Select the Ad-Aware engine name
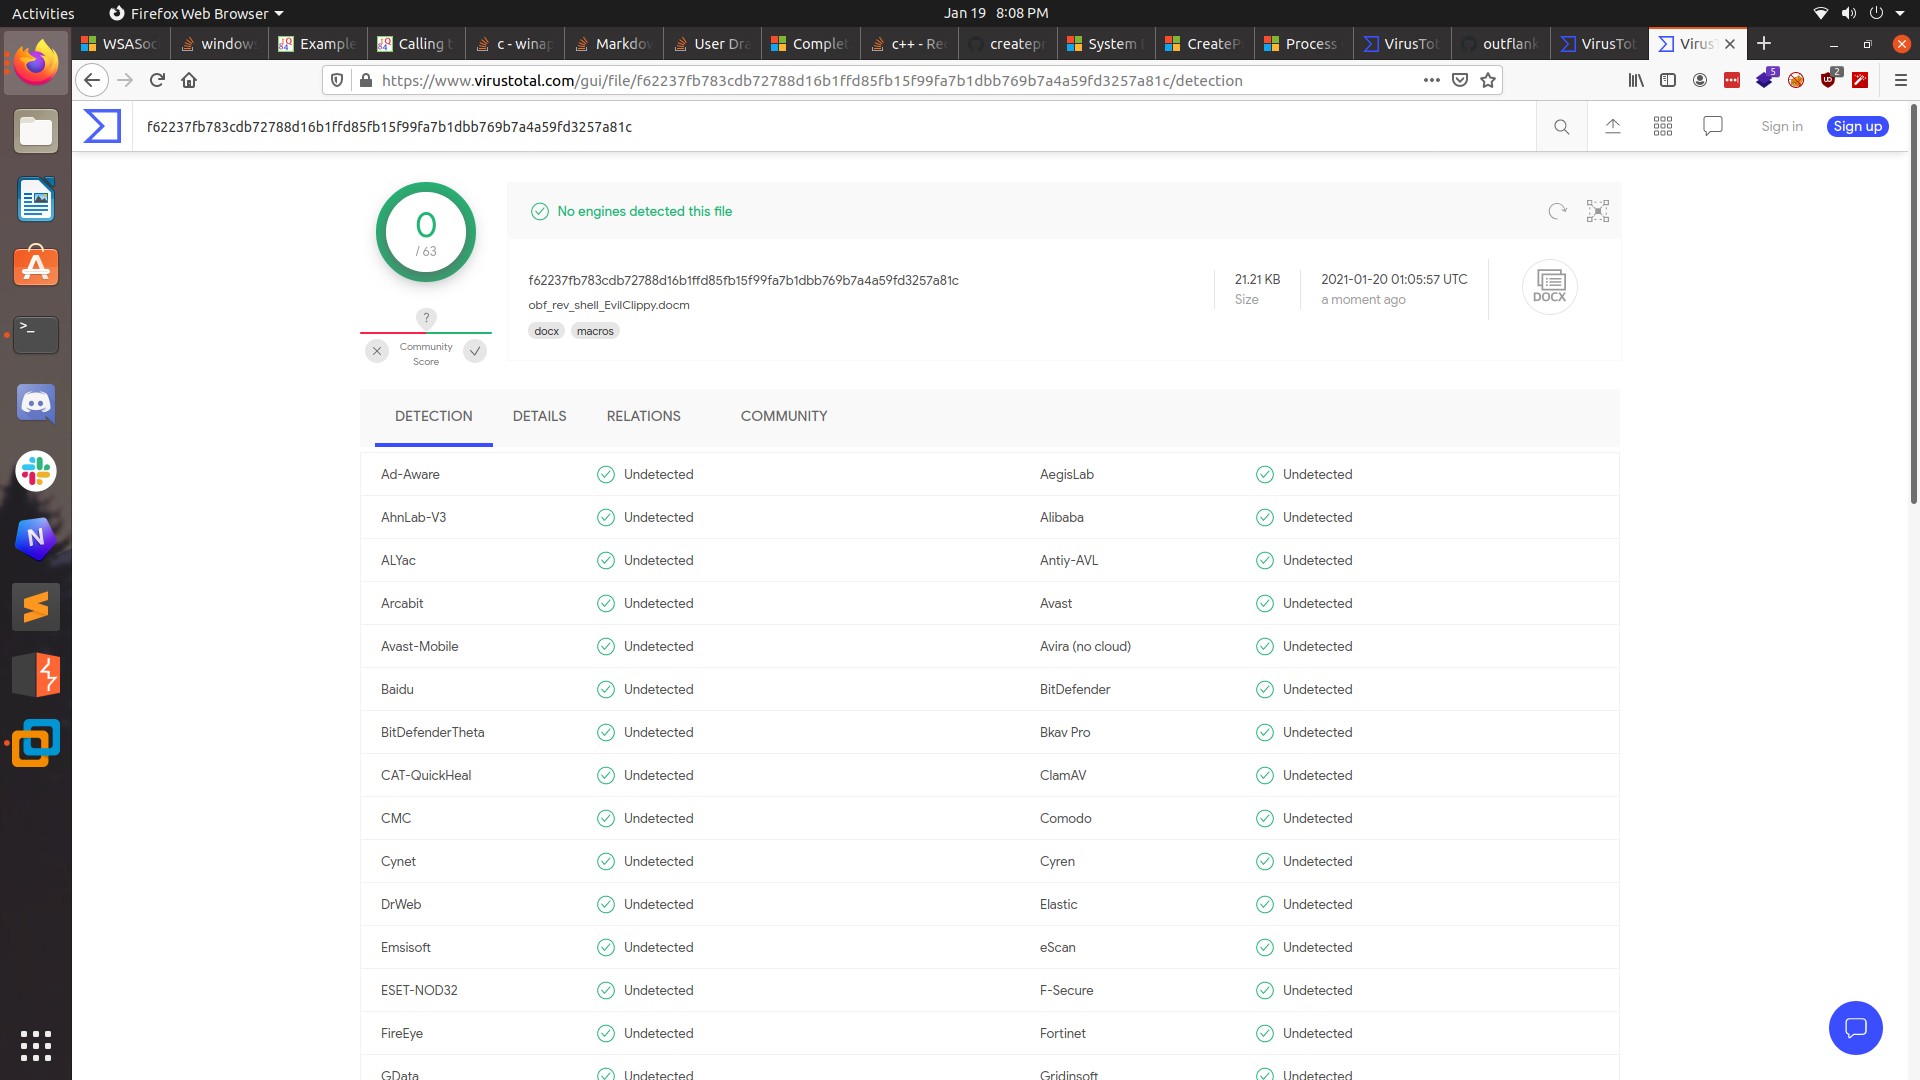 pyautogui.click(x=410, y=474)
